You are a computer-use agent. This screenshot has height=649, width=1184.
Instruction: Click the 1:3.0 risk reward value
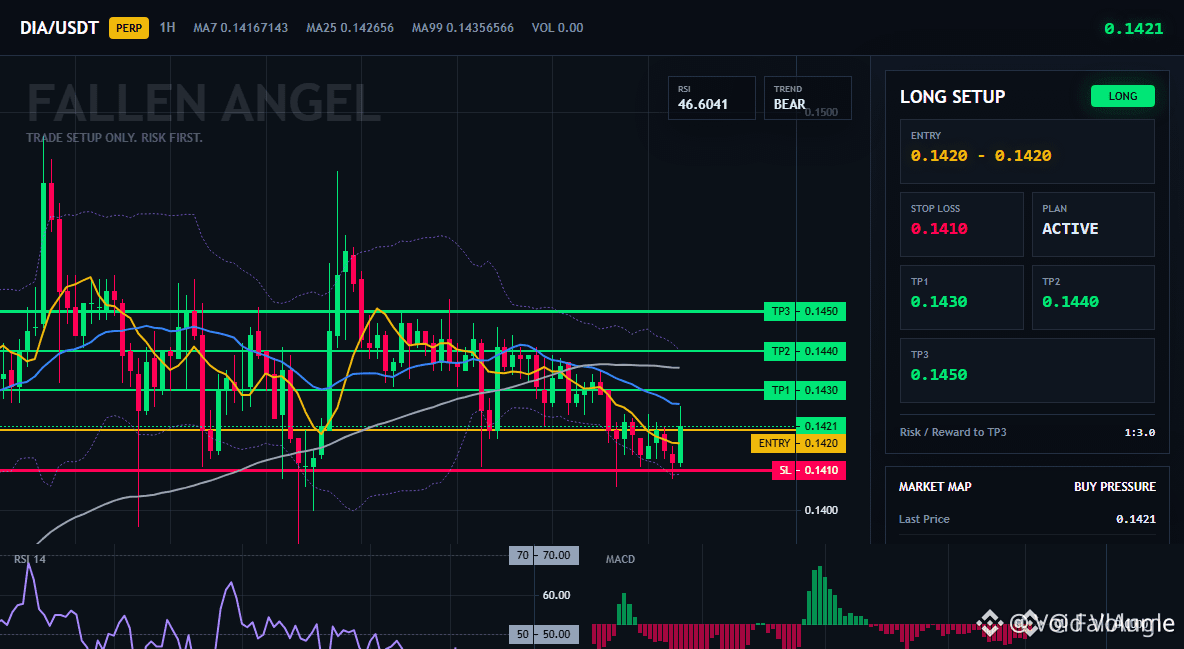[x=1139, y=432]
